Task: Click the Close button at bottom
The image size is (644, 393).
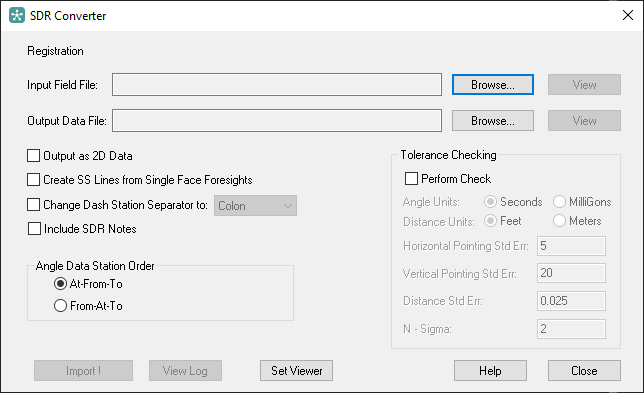Action: tap(584, 370)
